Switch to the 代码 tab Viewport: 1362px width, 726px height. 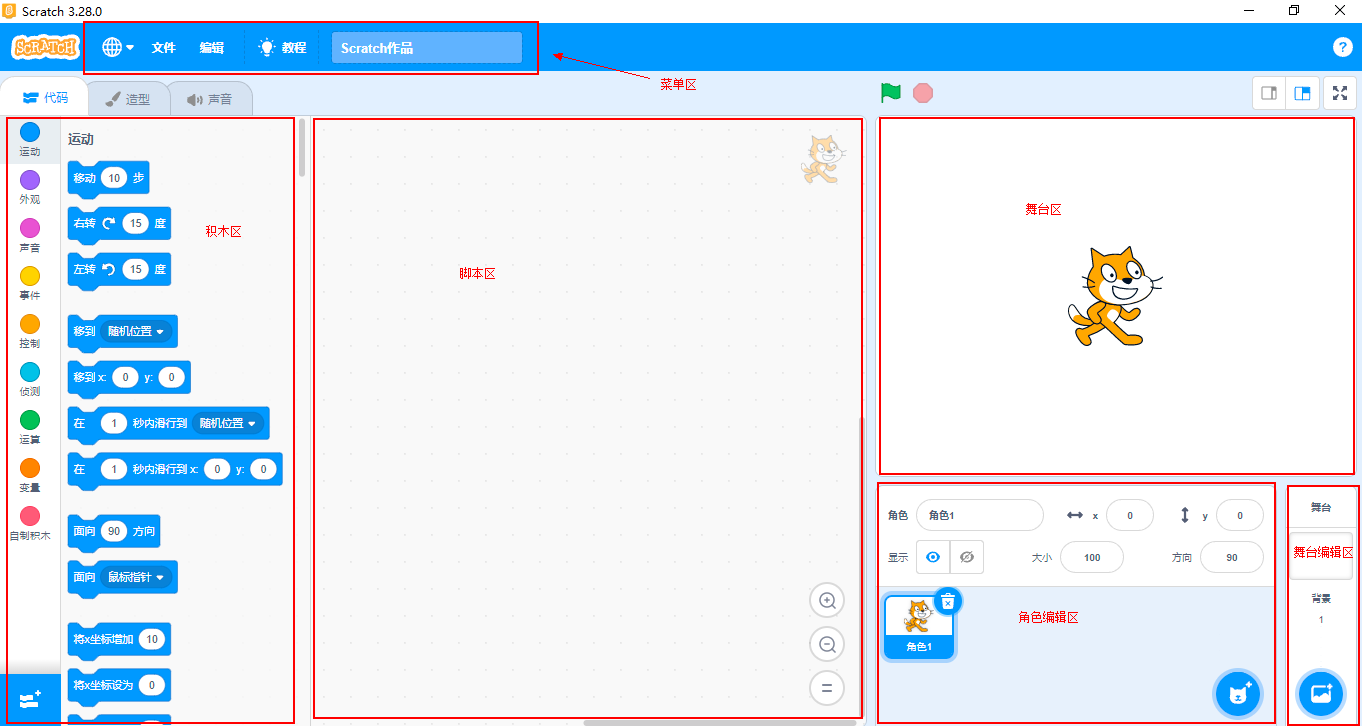[45, 98]
